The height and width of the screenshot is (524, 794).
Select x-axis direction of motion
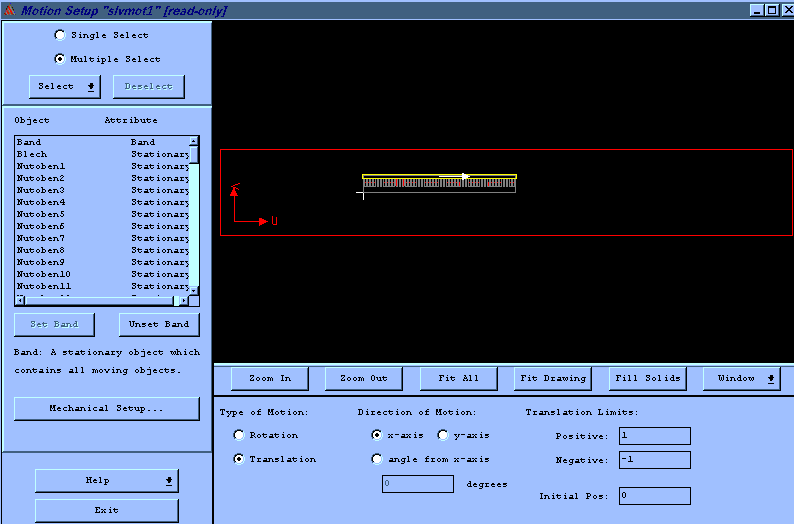[376, 435]
